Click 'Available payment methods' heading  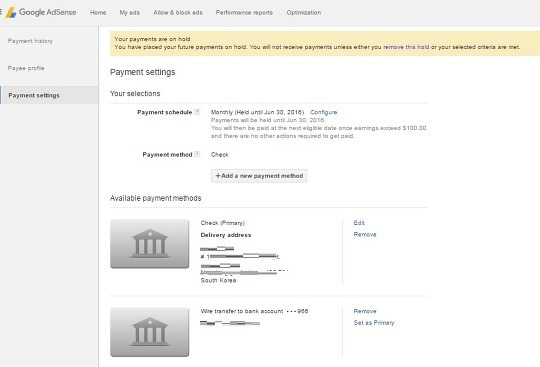(155, 198)
